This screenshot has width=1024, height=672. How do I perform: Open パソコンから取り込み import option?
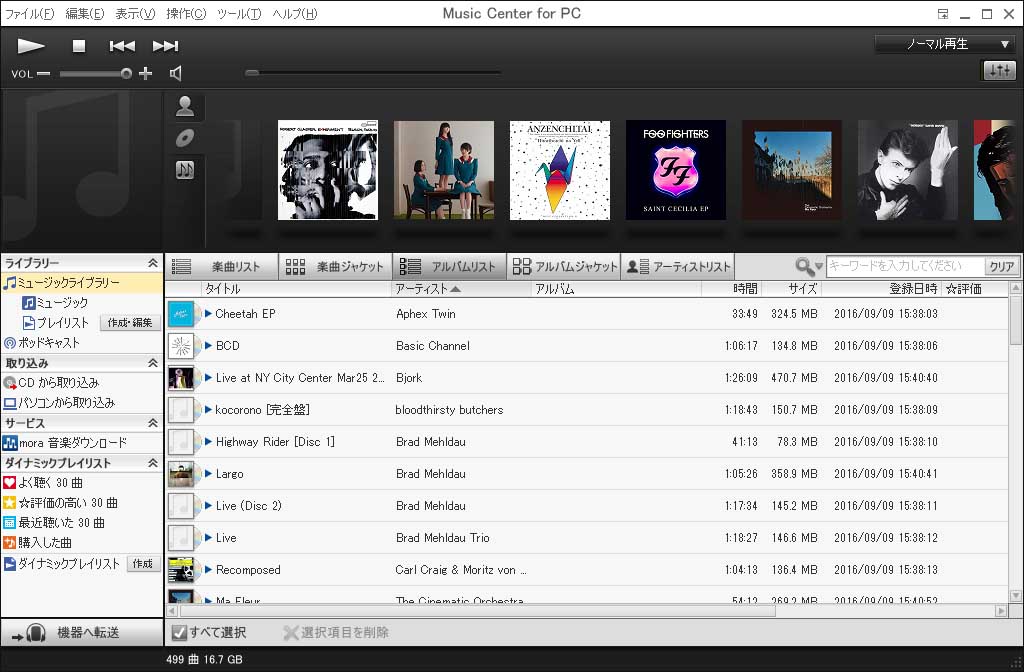pyautogui.click(x=59, y=403)
